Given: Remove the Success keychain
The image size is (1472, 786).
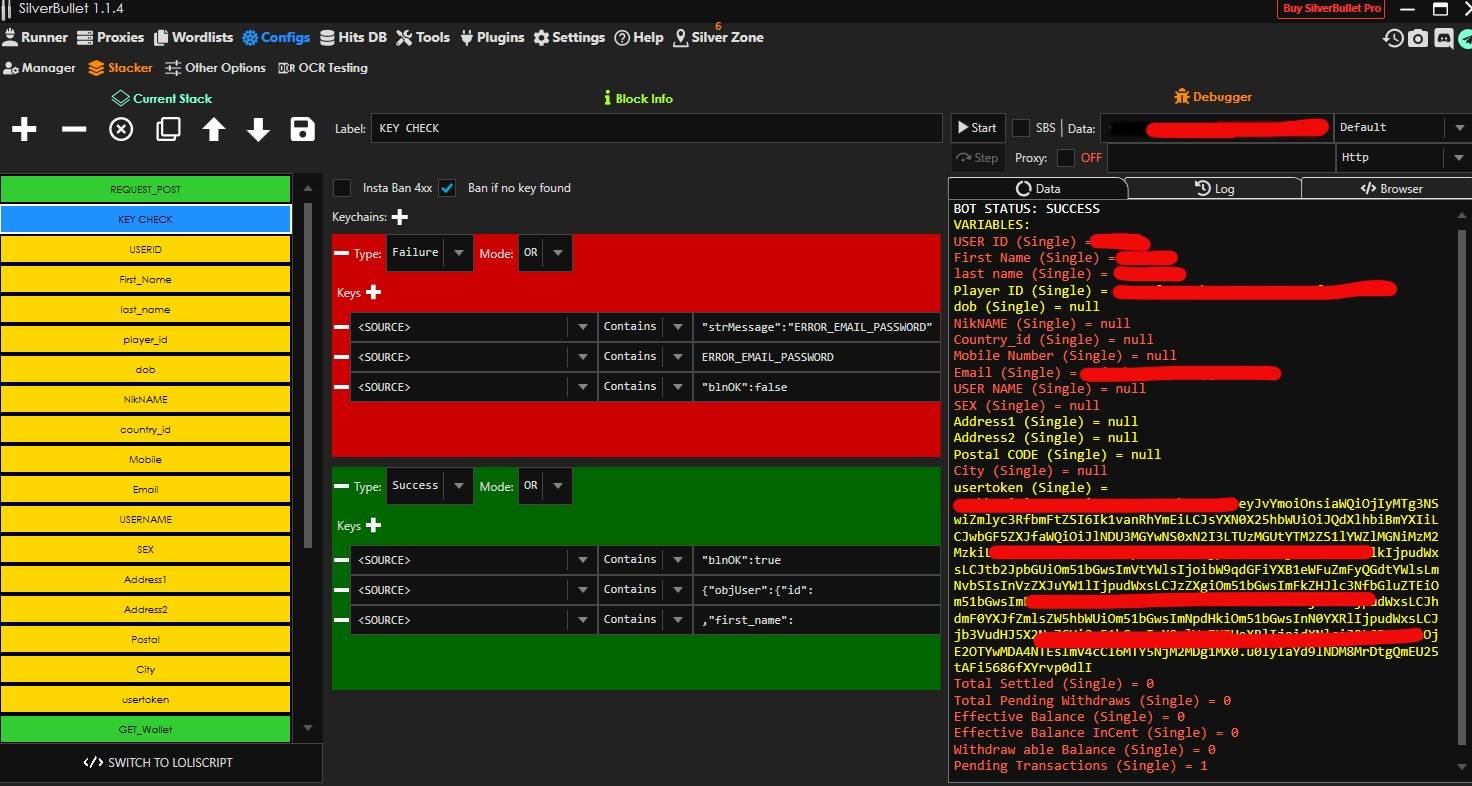Looking at the screenshot, I should pos(342,486).
